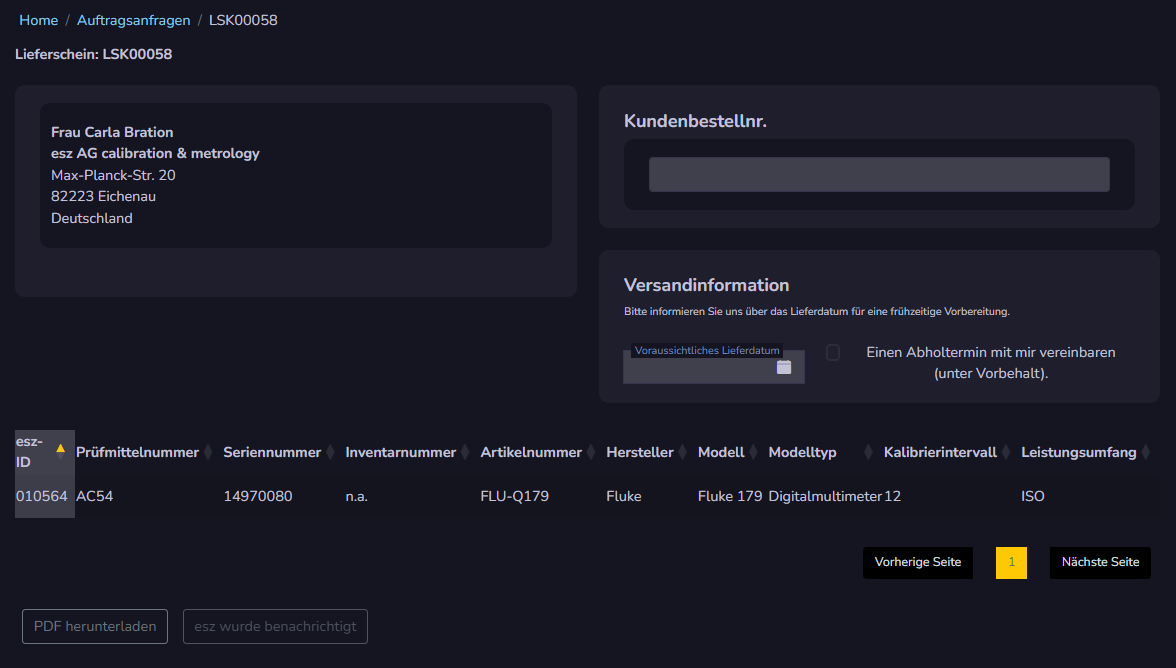Sort by esz-ID column arrow
1176x668 pixels.
(60, 448)
